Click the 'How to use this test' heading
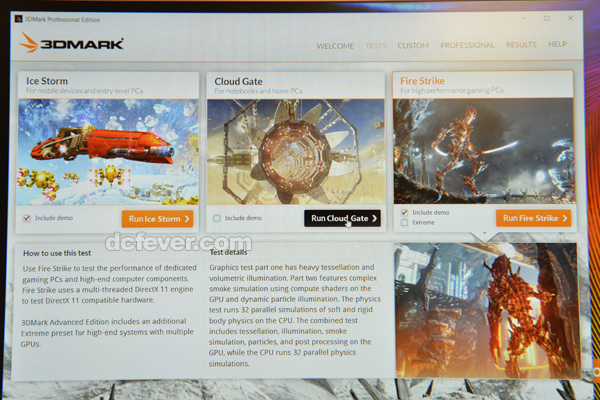This screenshot has width=600, height=400. 57,253
